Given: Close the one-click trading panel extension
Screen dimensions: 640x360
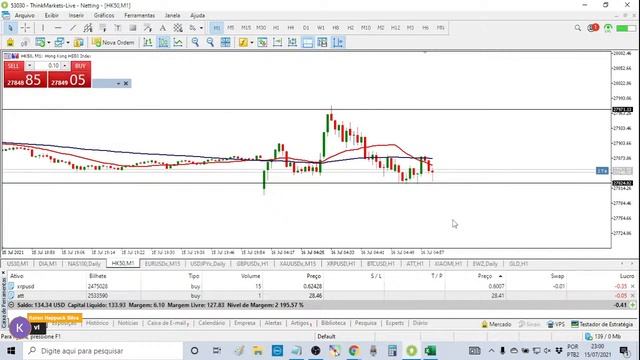Looking at the screenshot, I should coord(126,83).
